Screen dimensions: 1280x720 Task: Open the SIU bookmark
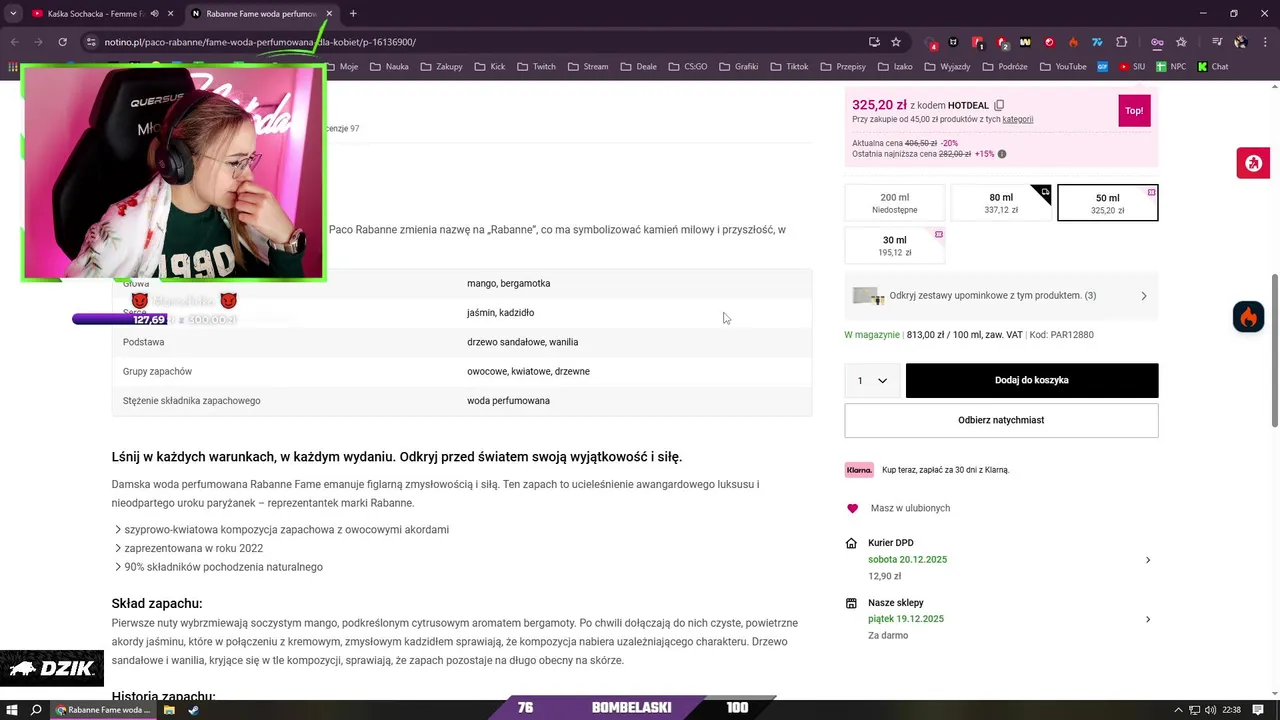click(x=1133, y=67)
